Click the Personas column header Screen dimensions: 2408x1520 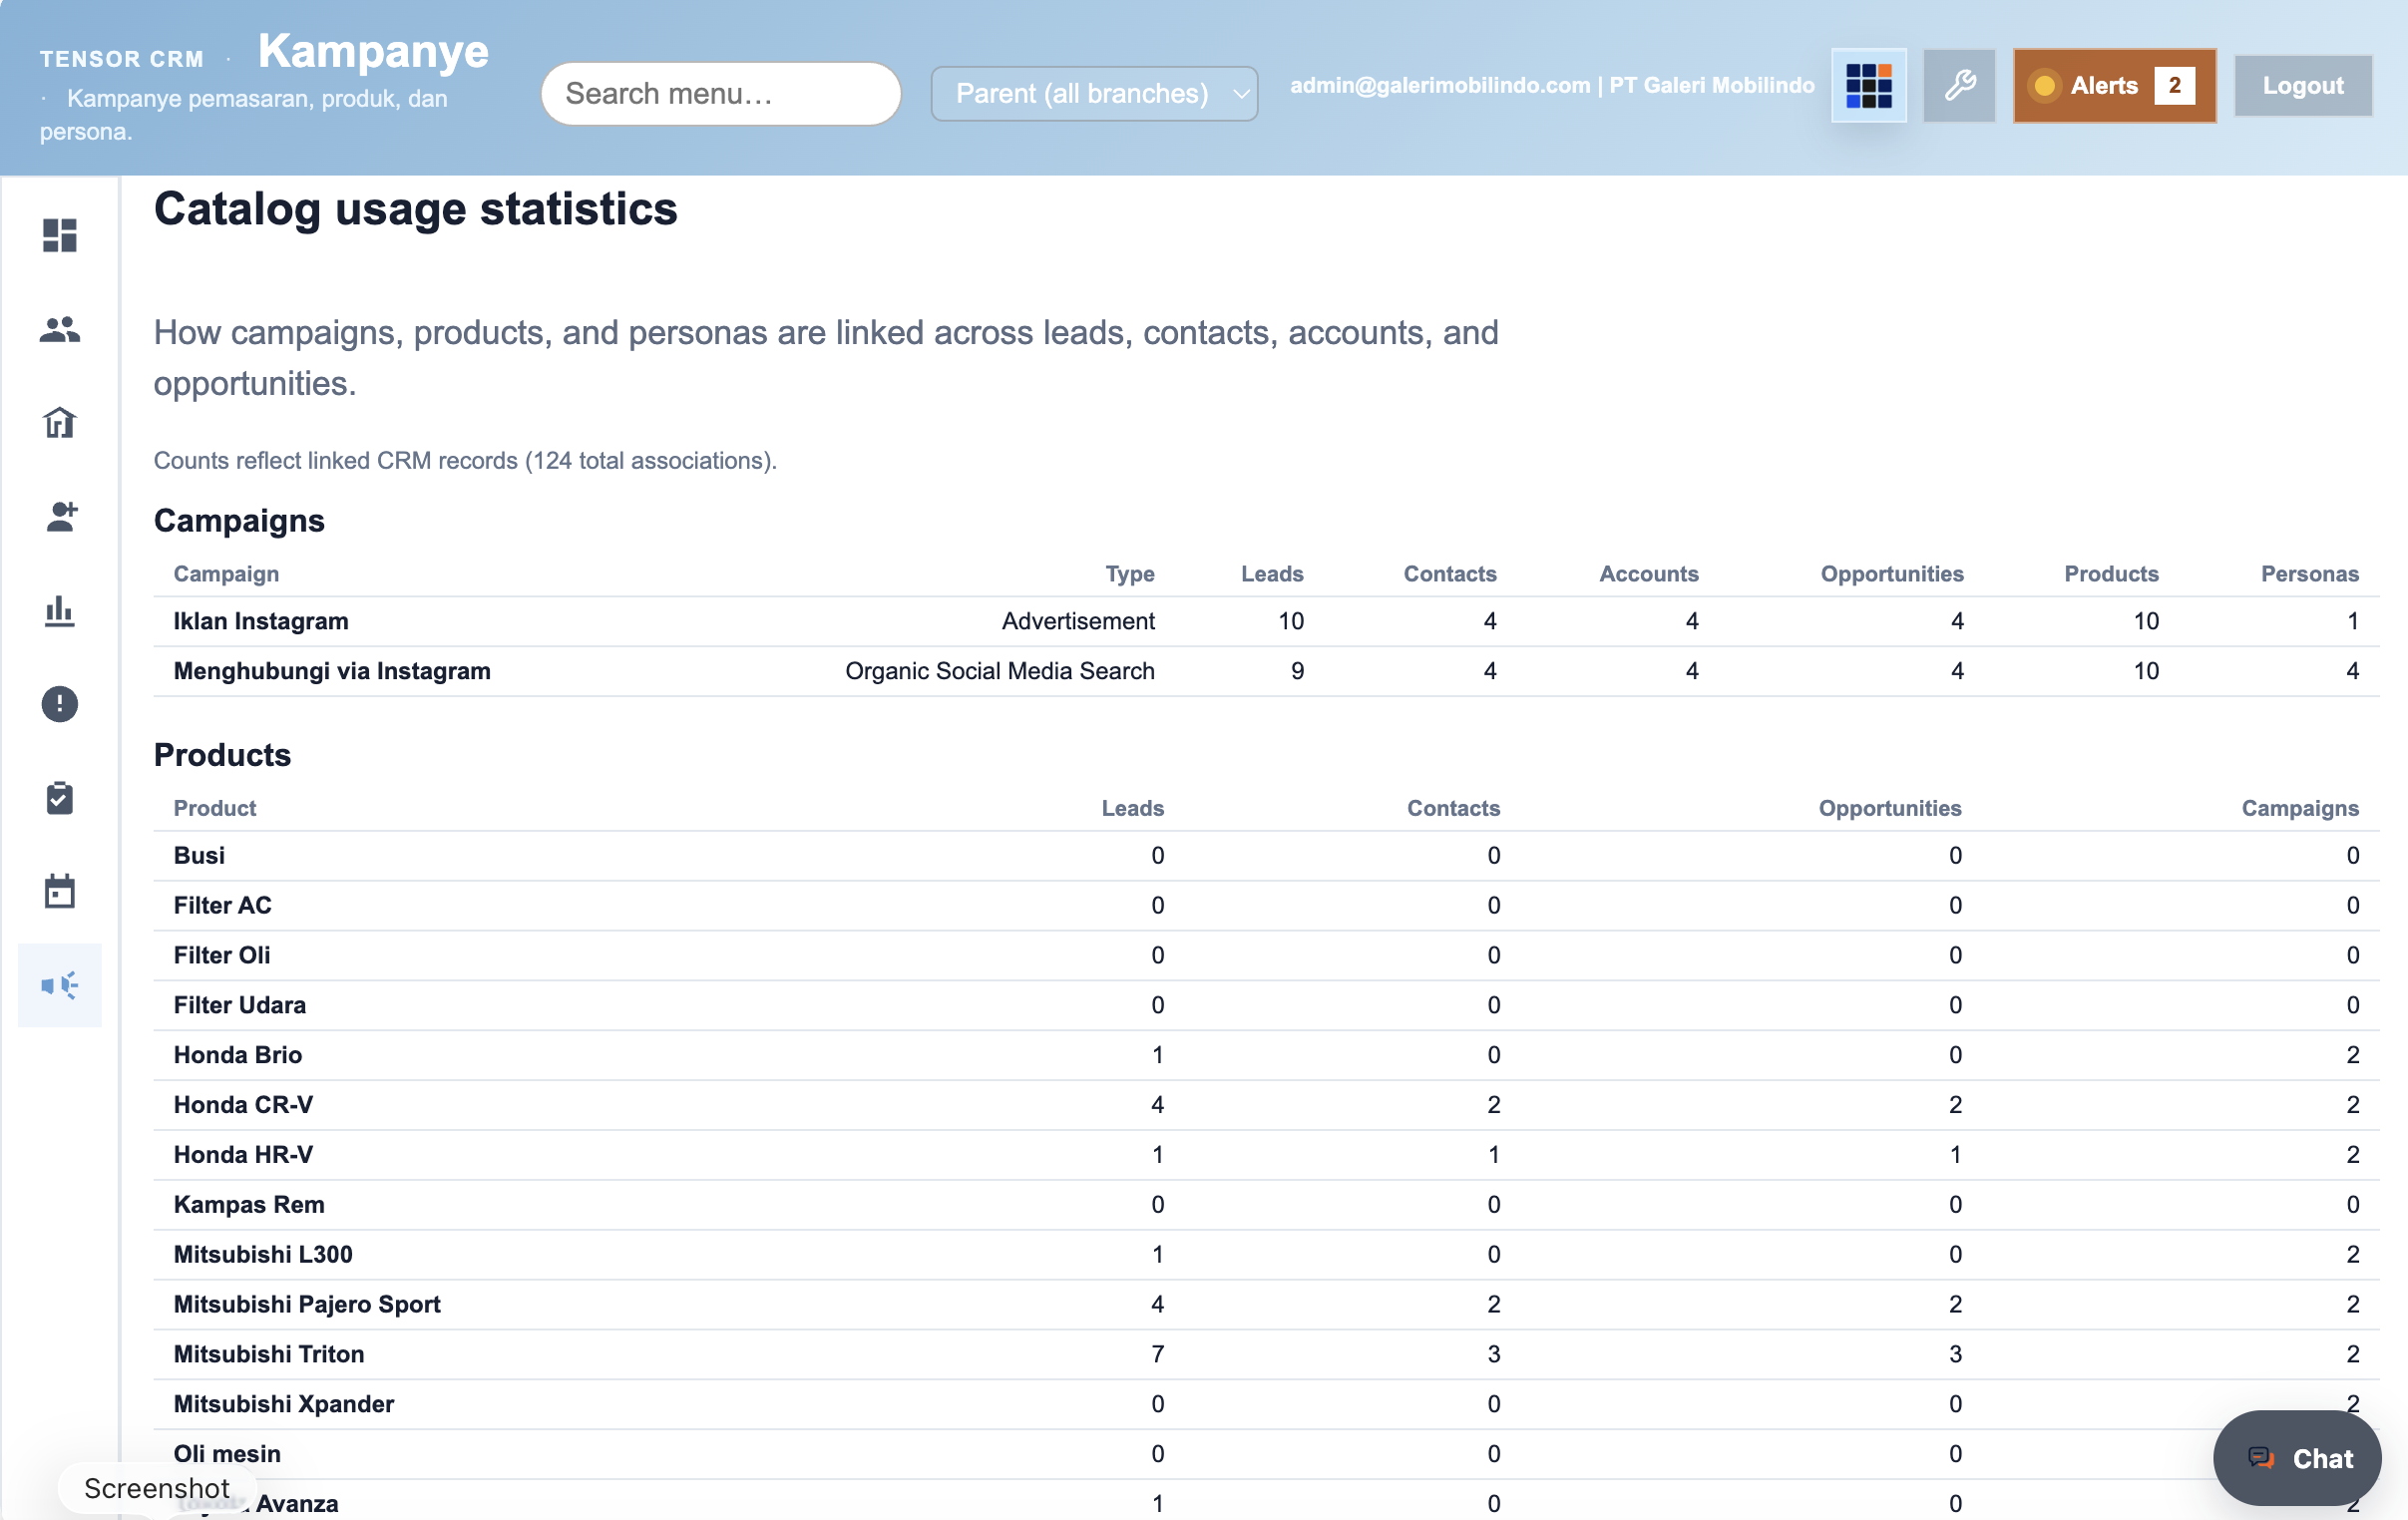pyautogui.click(x=2310, y=574)
